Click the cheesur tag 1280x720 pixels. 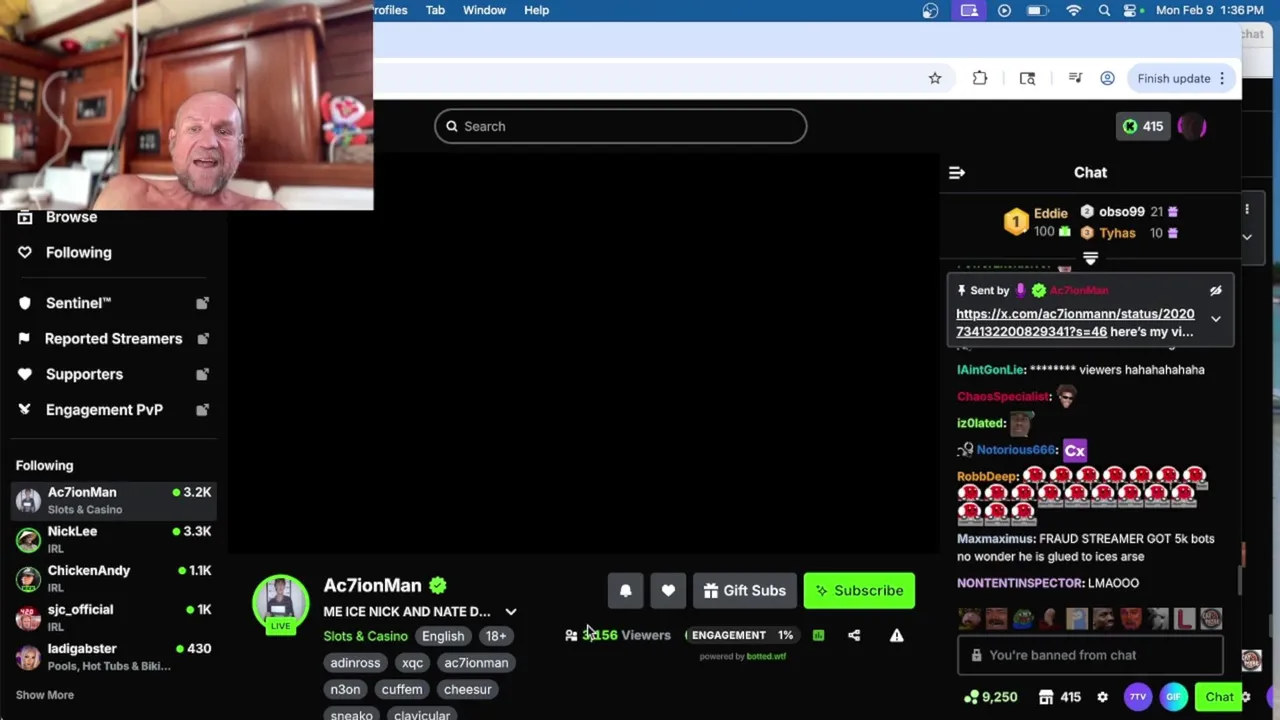[467, 689]
